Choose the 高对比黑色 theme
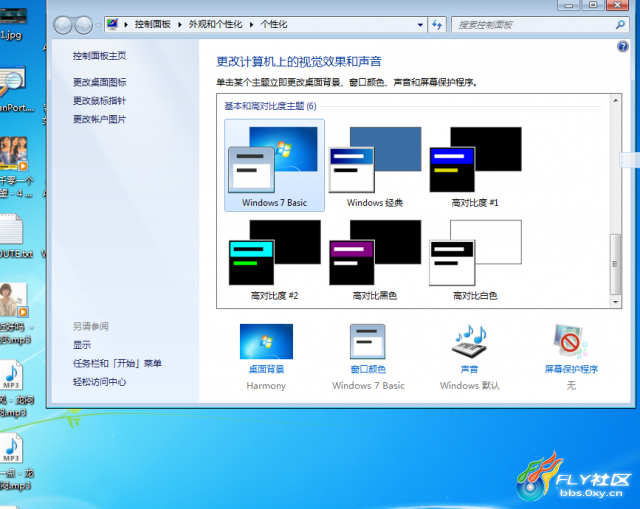This screenshot has width=640, height=509. [375, 259]
